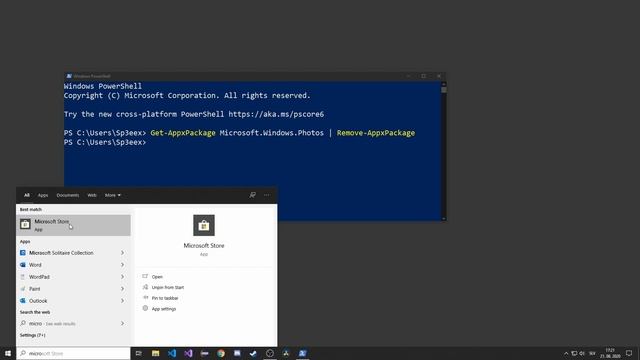
Task: Open the volume tray icon
Action: point(582,353)
